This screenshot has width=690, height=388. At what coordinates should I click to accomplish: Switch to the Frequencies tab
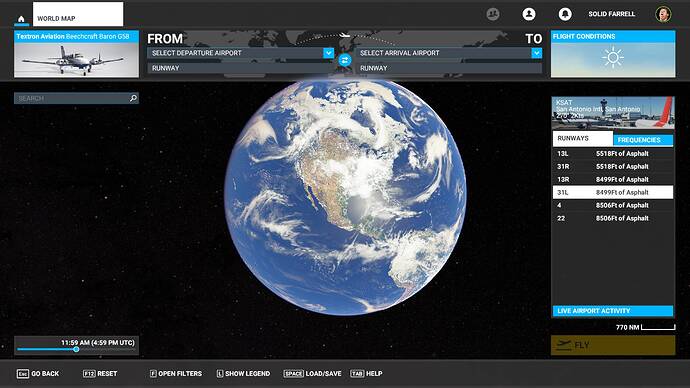(643, 140)
